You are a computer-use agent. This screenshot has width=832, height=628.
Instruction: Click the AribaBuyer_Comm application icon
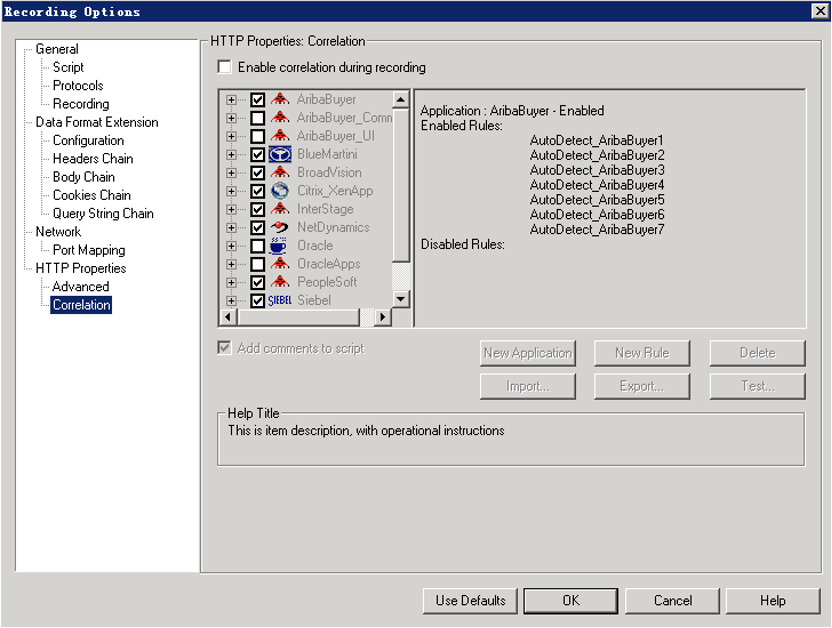(280, 117)
